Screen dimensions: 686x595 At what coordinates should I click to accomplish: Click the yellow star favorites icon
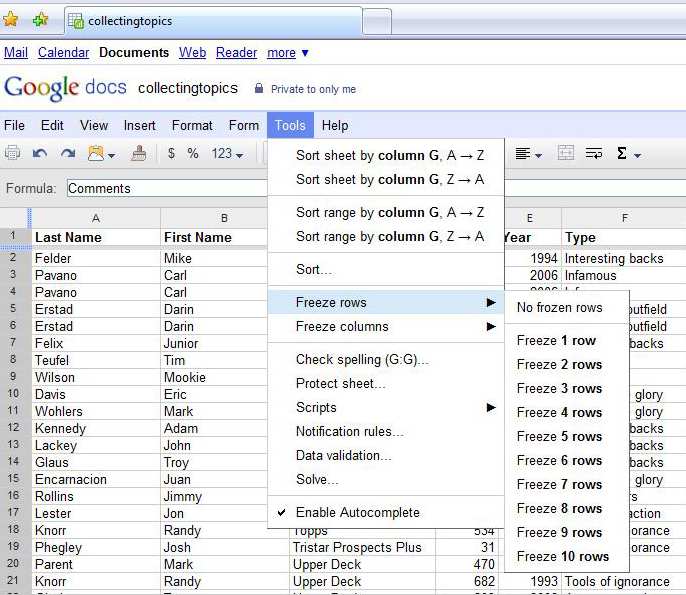[10, 19]
